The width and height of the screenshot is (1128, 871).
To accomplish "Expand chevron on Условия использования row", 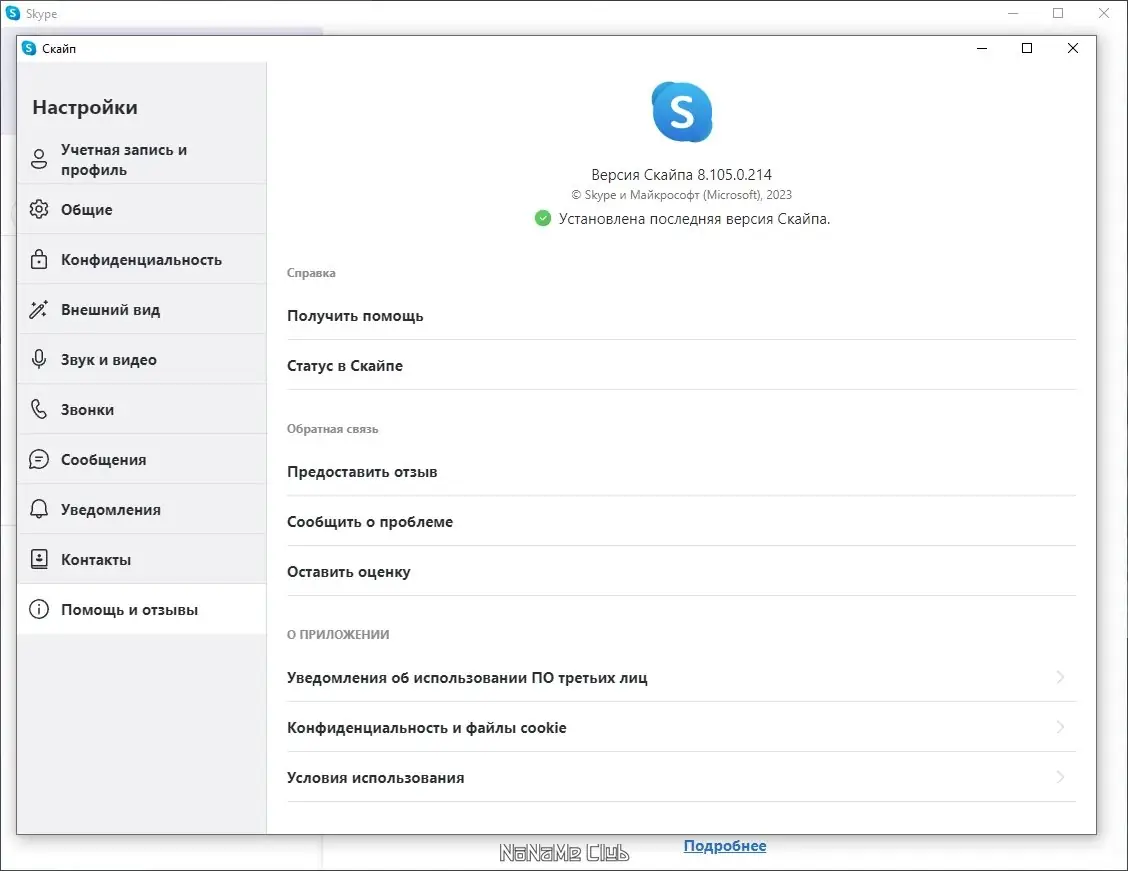I will coord(1060,777).
